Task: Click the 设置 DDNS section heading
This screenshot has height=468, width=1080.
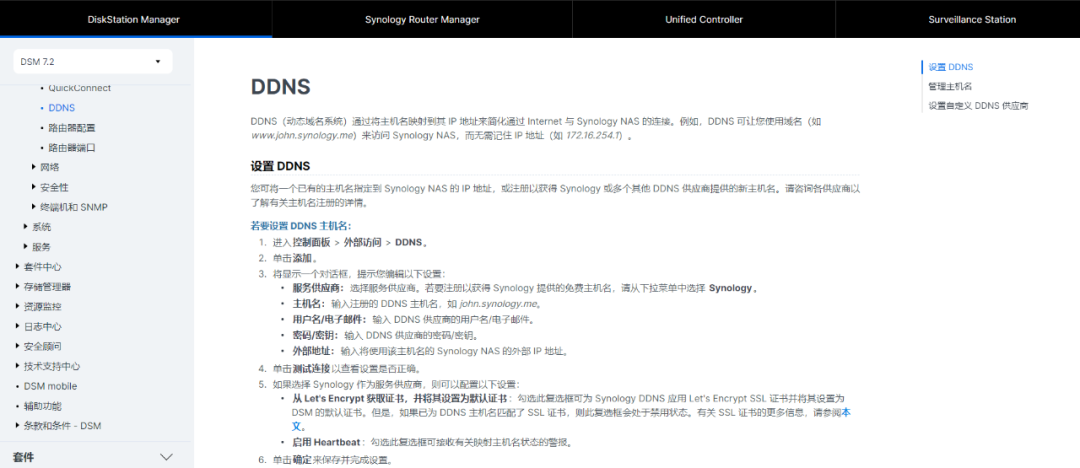Action: click(280, 166)
